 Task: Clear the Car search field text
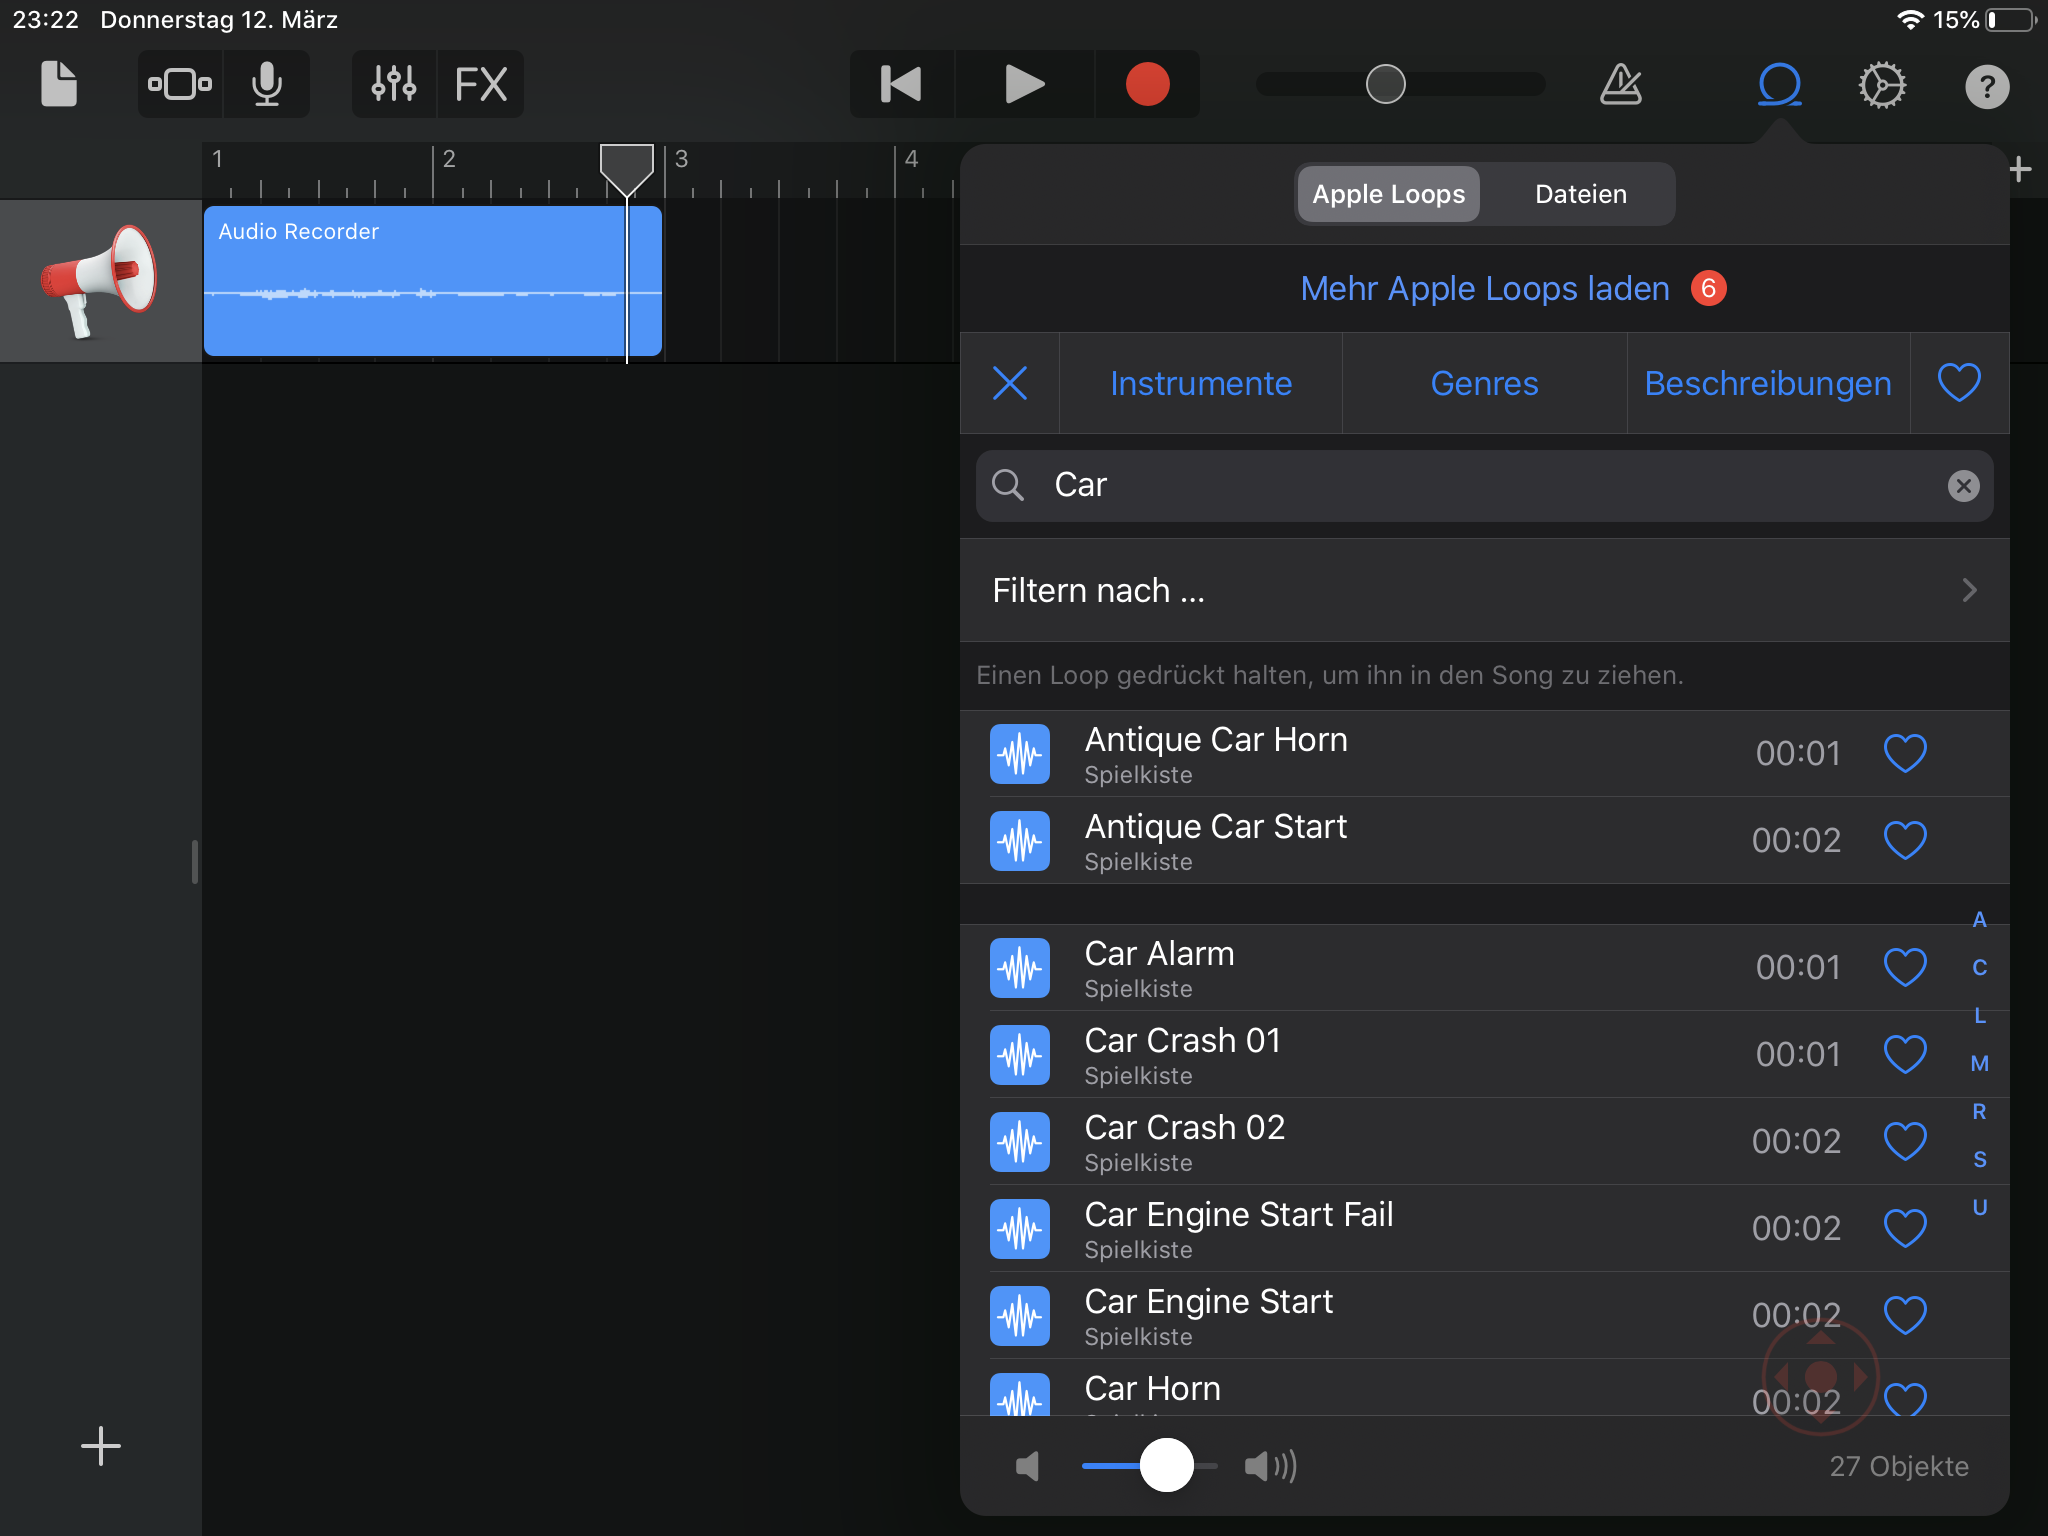tap(1963, 486)
